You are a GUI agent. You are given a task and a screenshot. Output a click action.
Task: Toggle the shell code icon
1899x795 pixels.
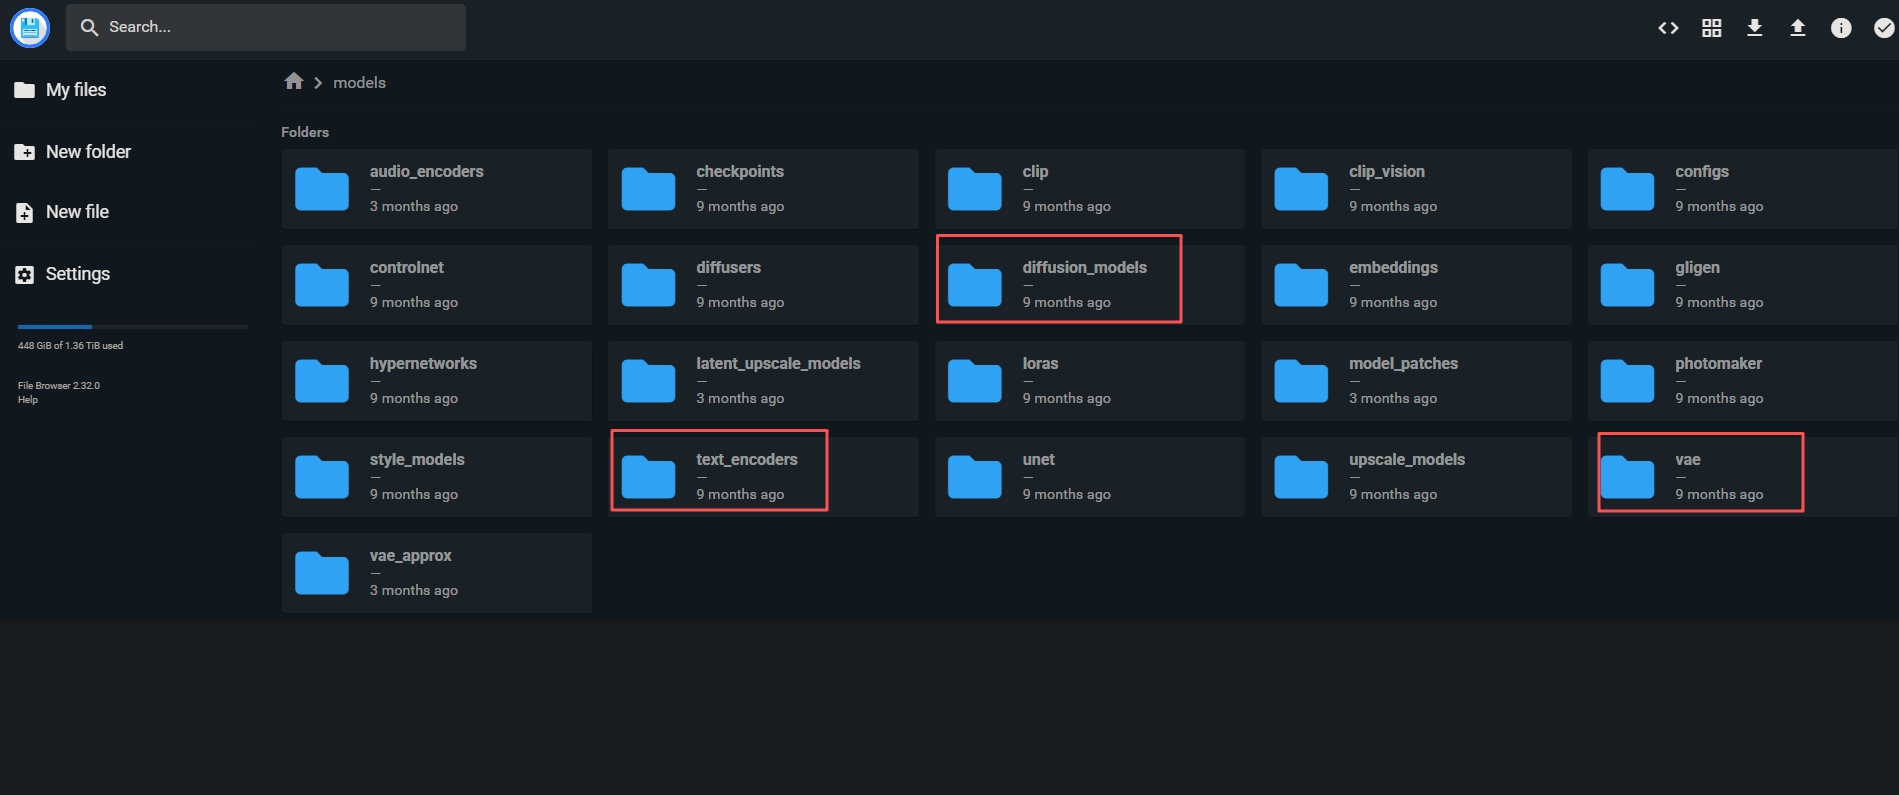pos(1668,28)
